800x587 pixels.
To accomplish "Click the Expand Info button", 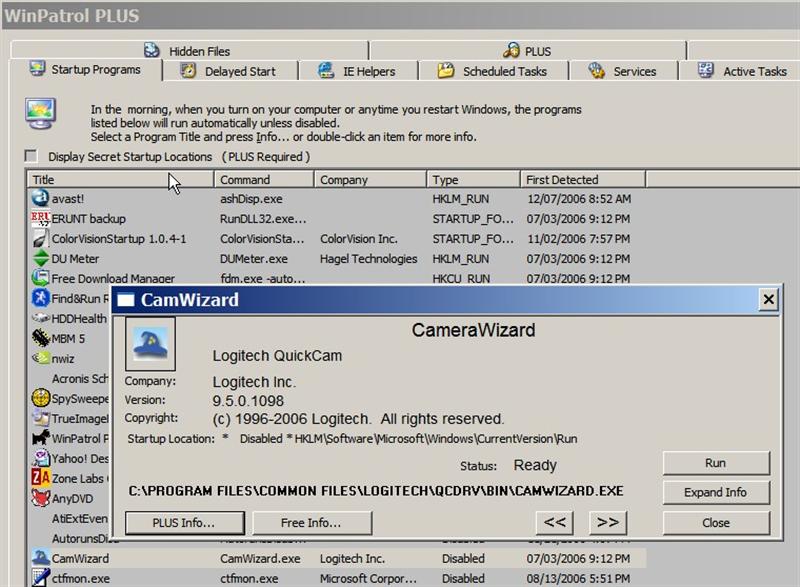I will click(716, 492).
